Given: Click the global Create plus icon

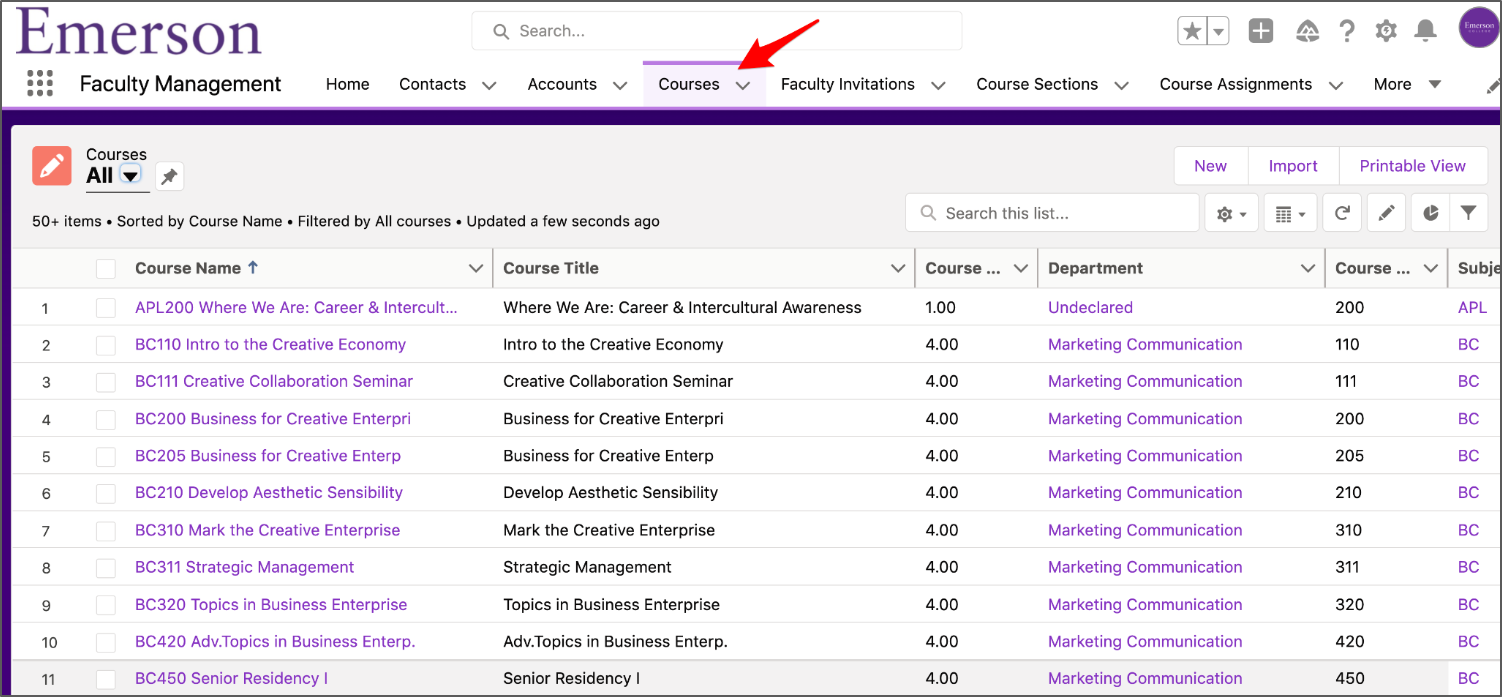Looking at the screenshot, I should pos(1261,31).
